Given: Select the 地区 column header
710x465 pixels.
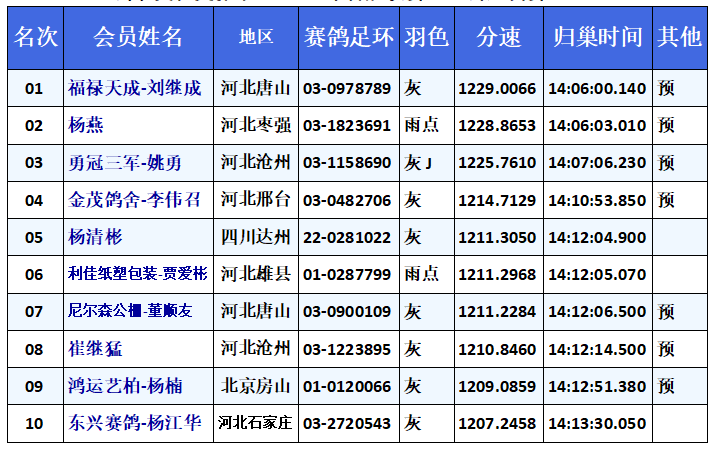Looking at the screenshot, I should [256, 38].
